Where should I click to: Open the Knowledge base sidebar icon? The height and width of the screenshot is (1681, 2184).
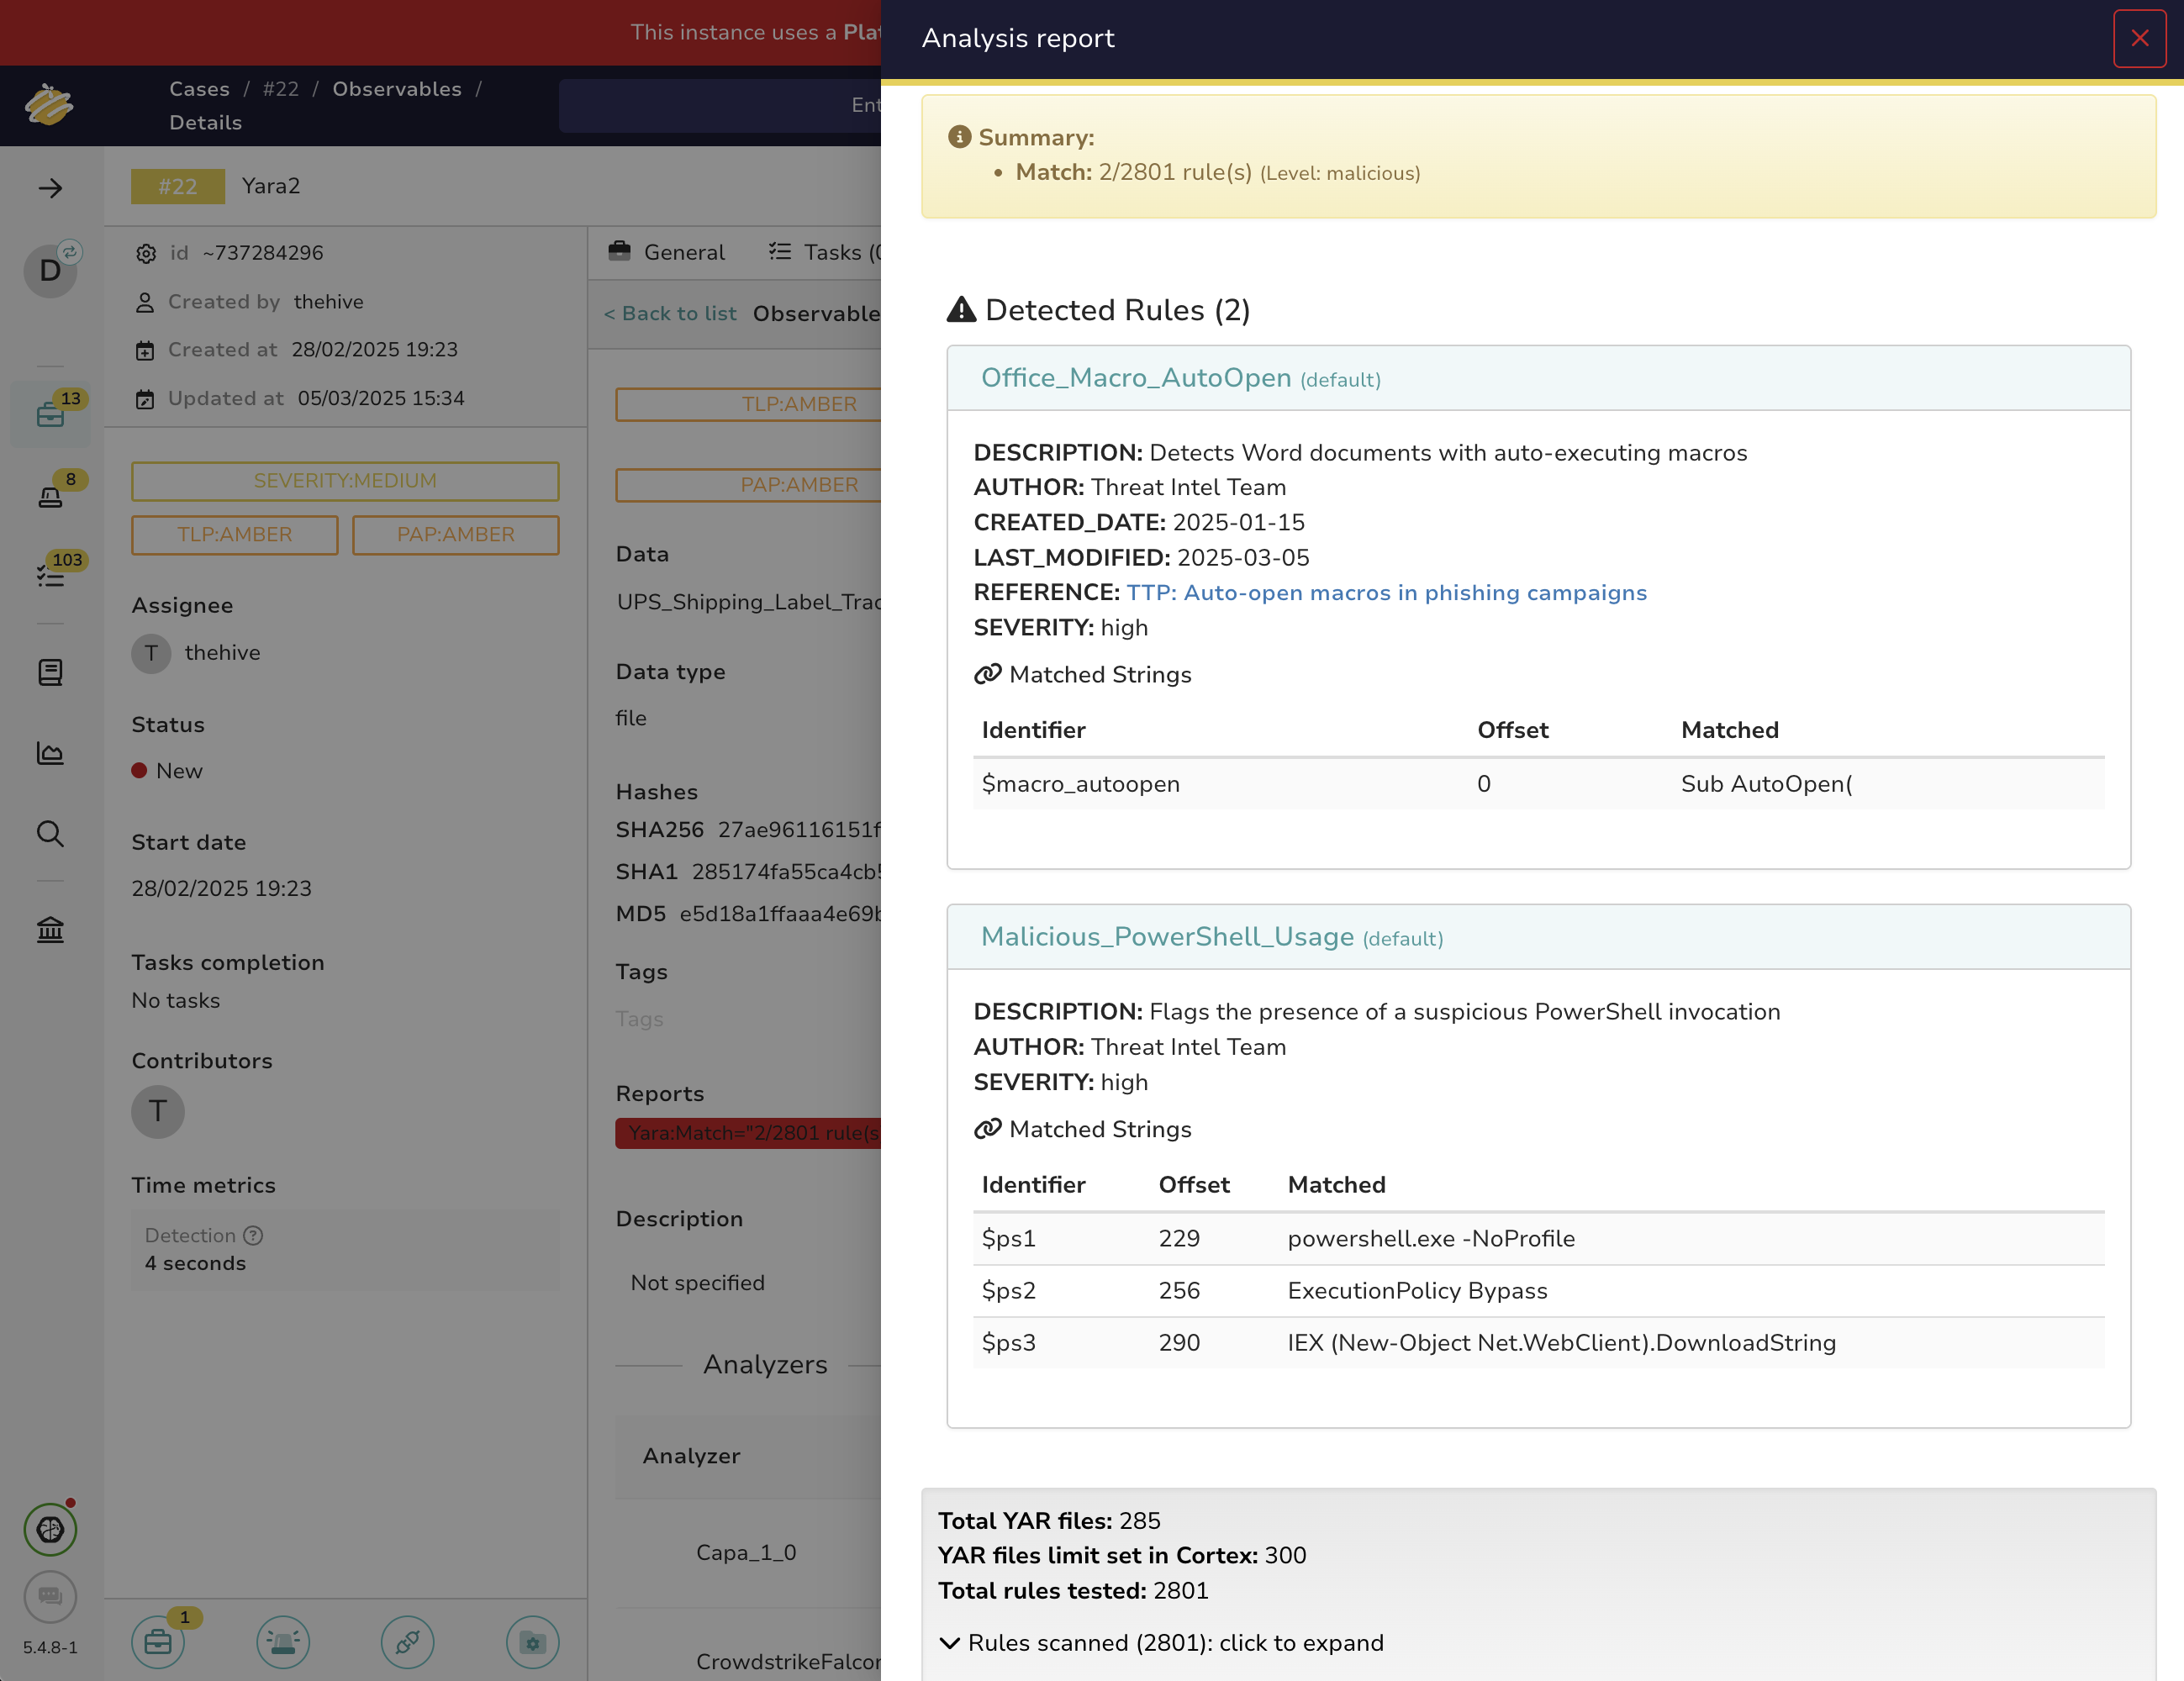coord(50,672)
